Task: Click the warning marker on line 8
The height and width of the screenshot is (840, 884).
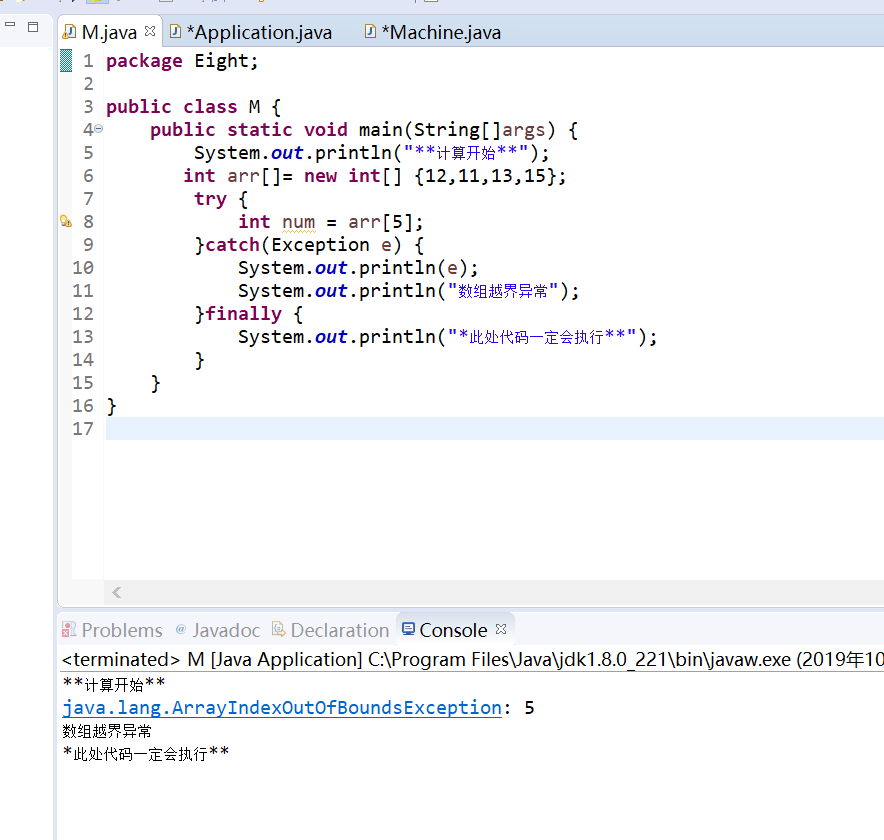Action: pyautogui.click(x=66, y=222)
